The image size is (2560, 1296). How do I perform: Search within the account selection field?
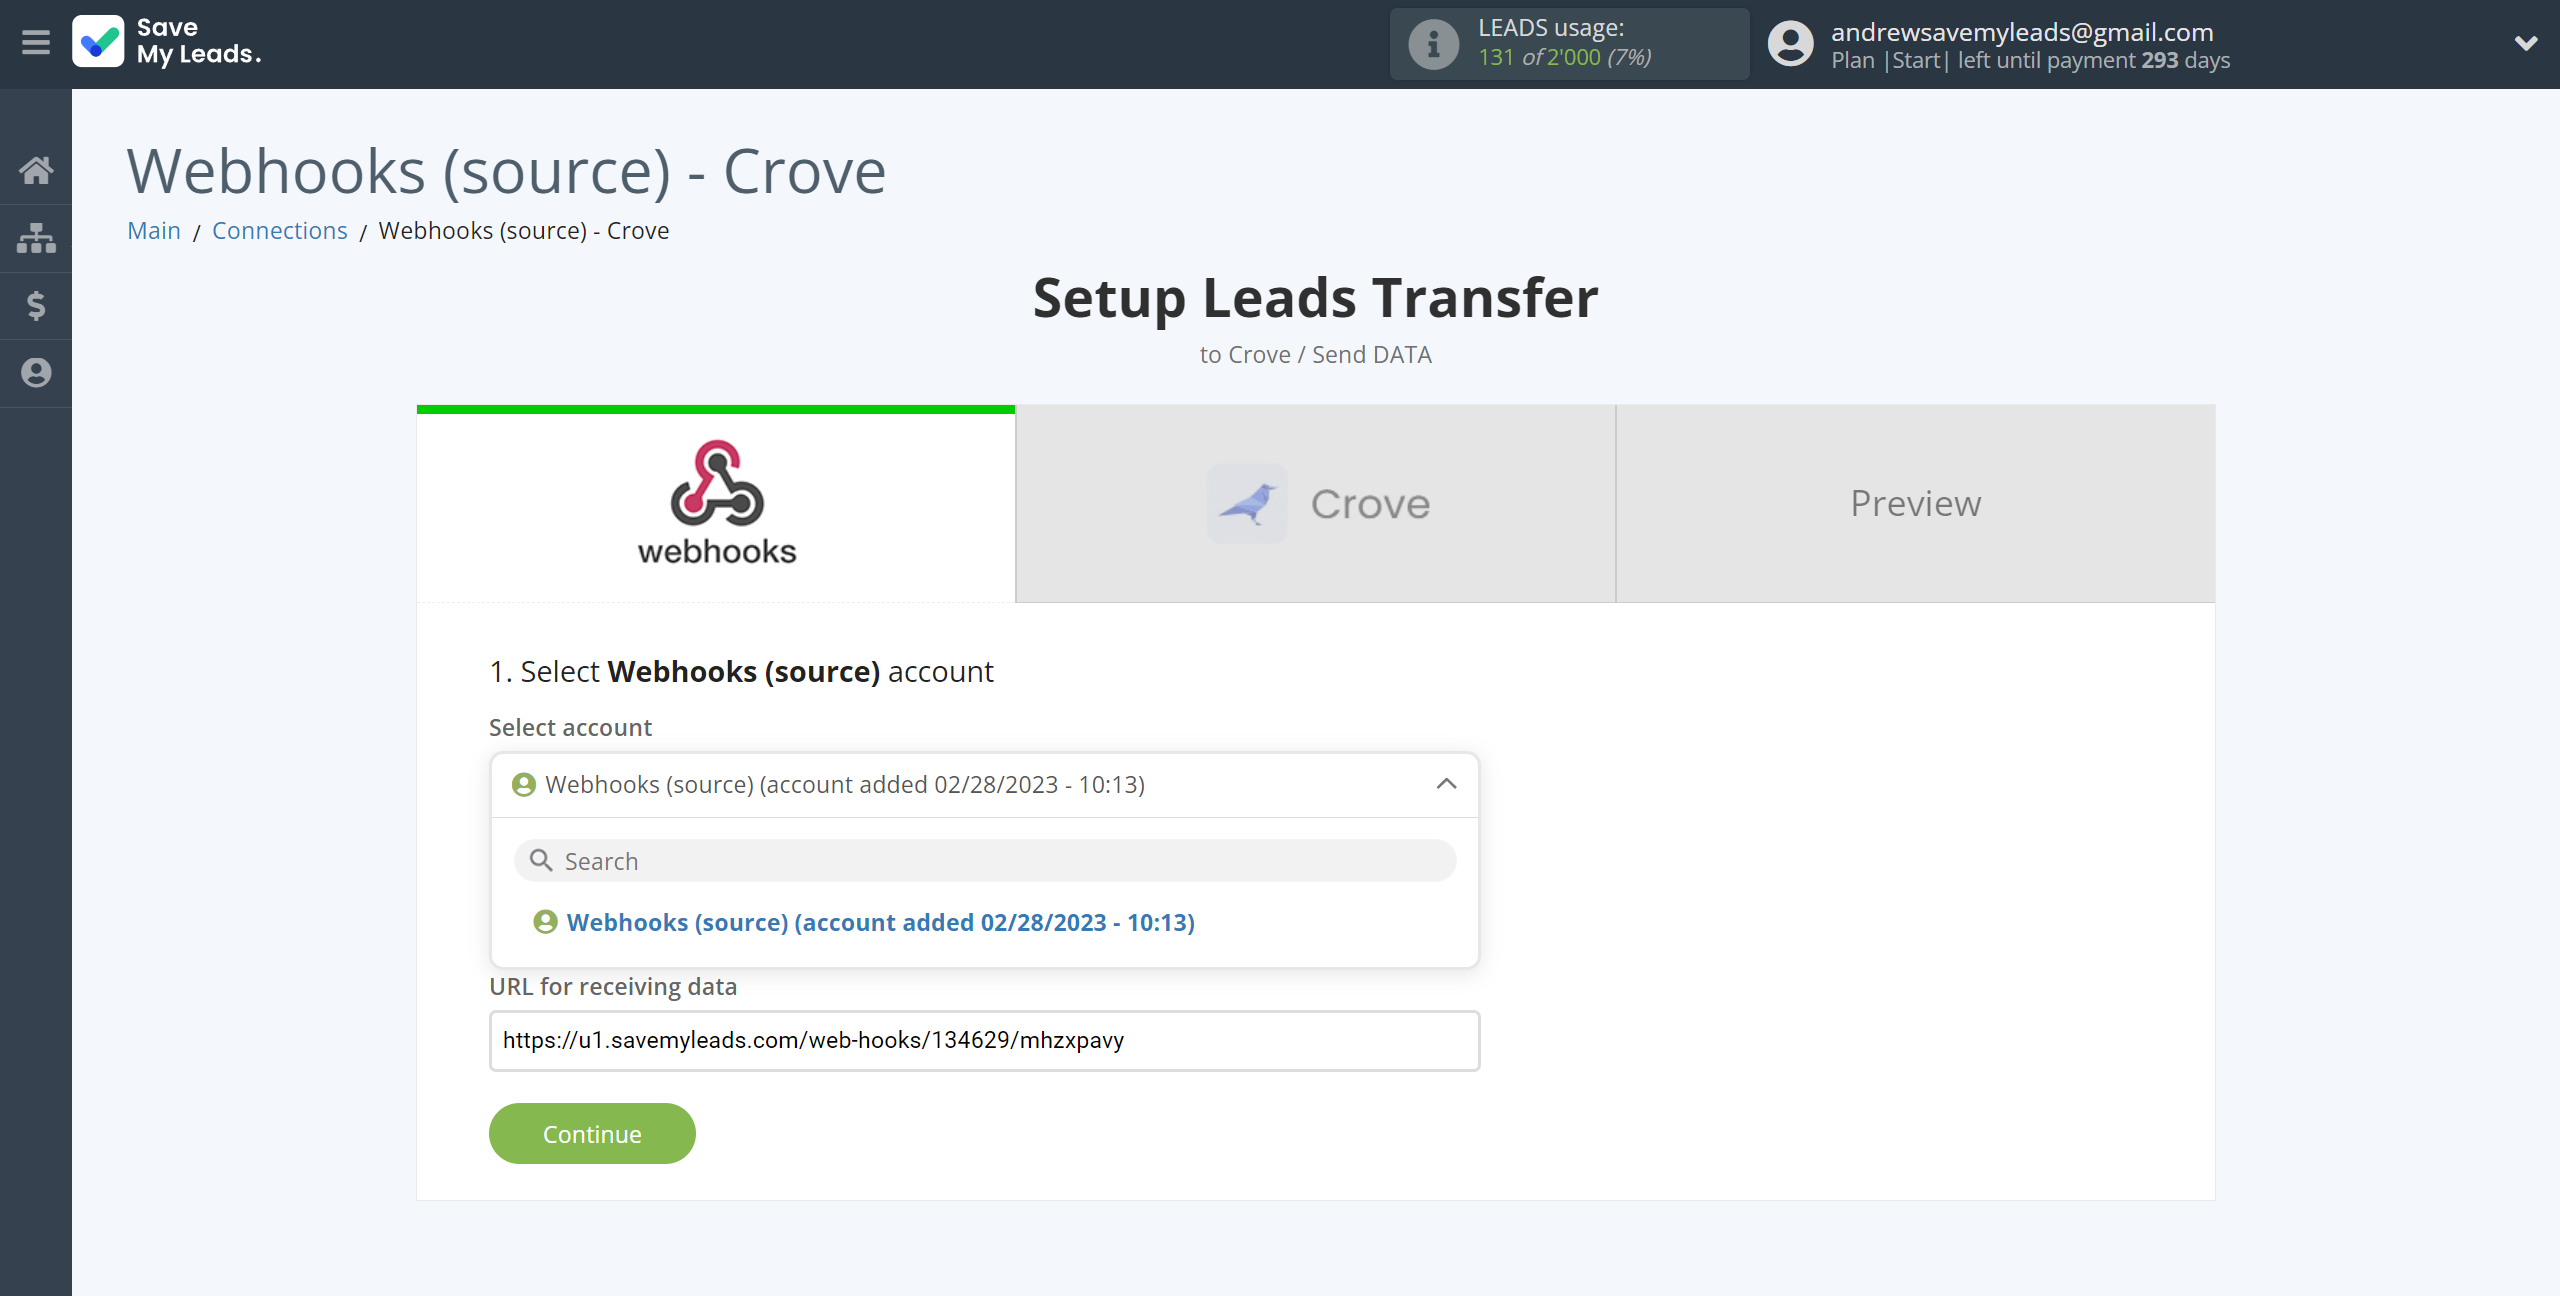pos(985,858)
